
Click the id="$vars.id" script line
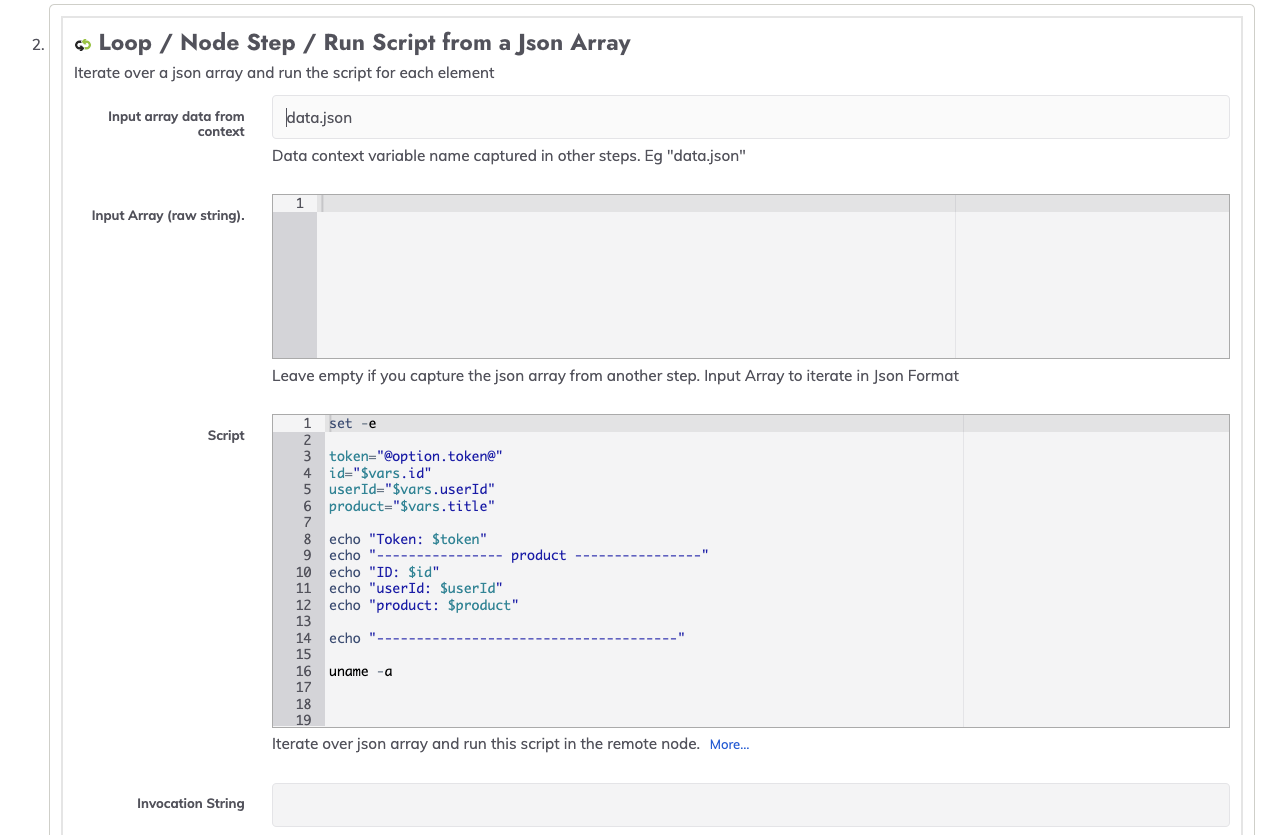[380, 473]
